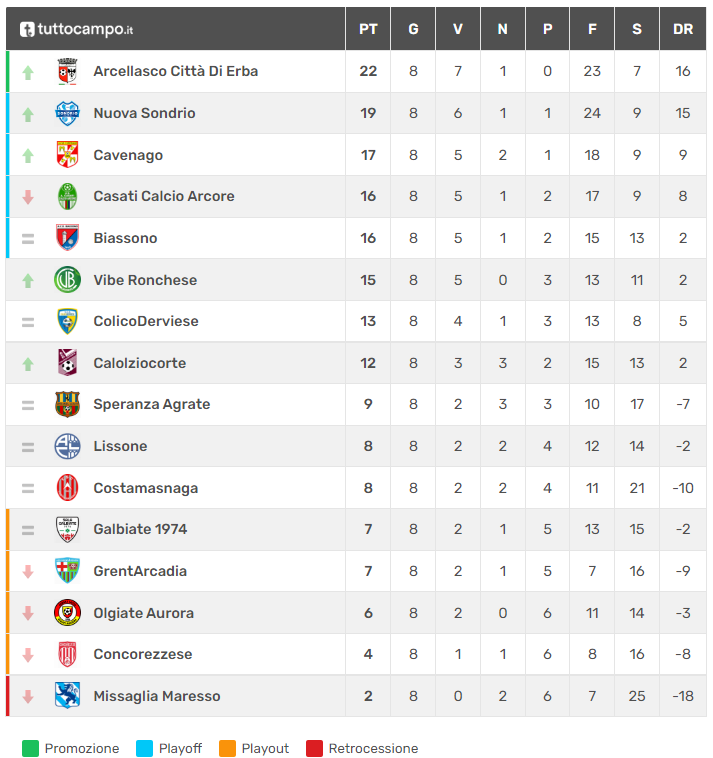
Task: Open Galbiate 1974 team link
Action: coord(140,529)
